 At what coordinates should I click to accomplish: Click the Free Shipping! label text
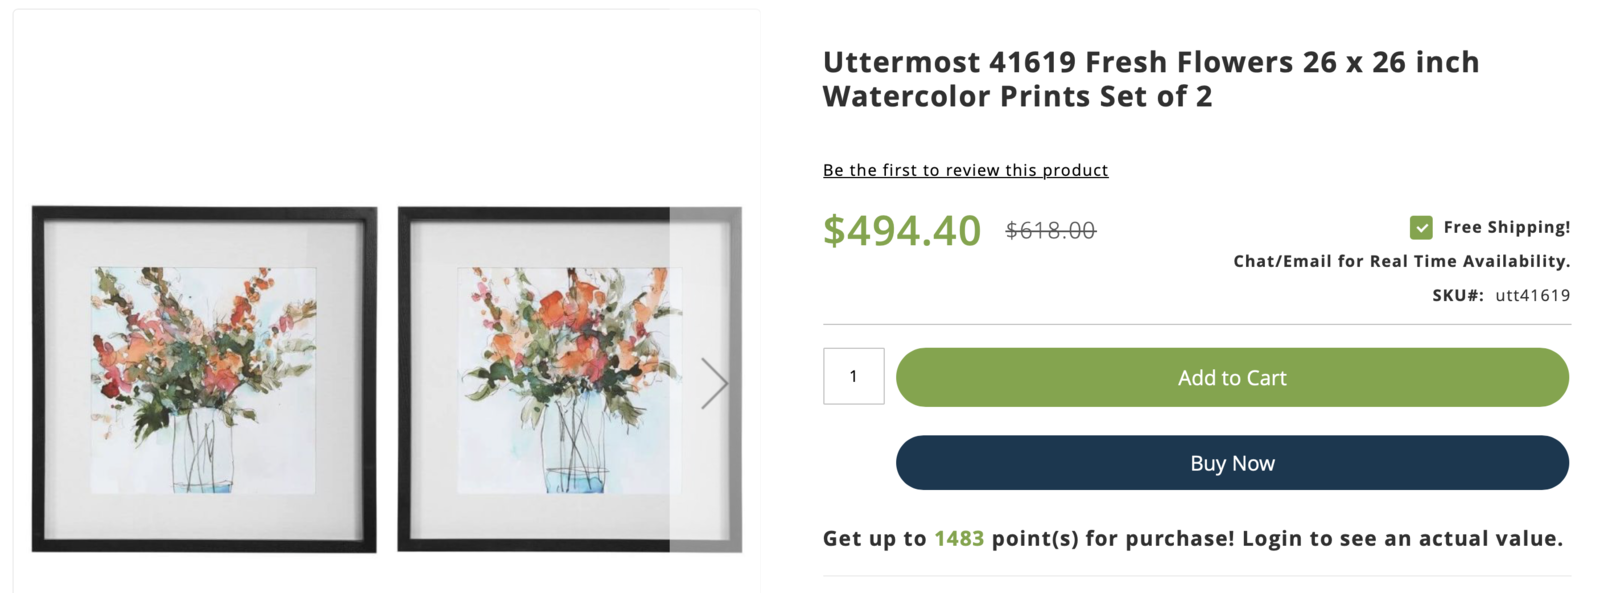tap(1506, 227)
